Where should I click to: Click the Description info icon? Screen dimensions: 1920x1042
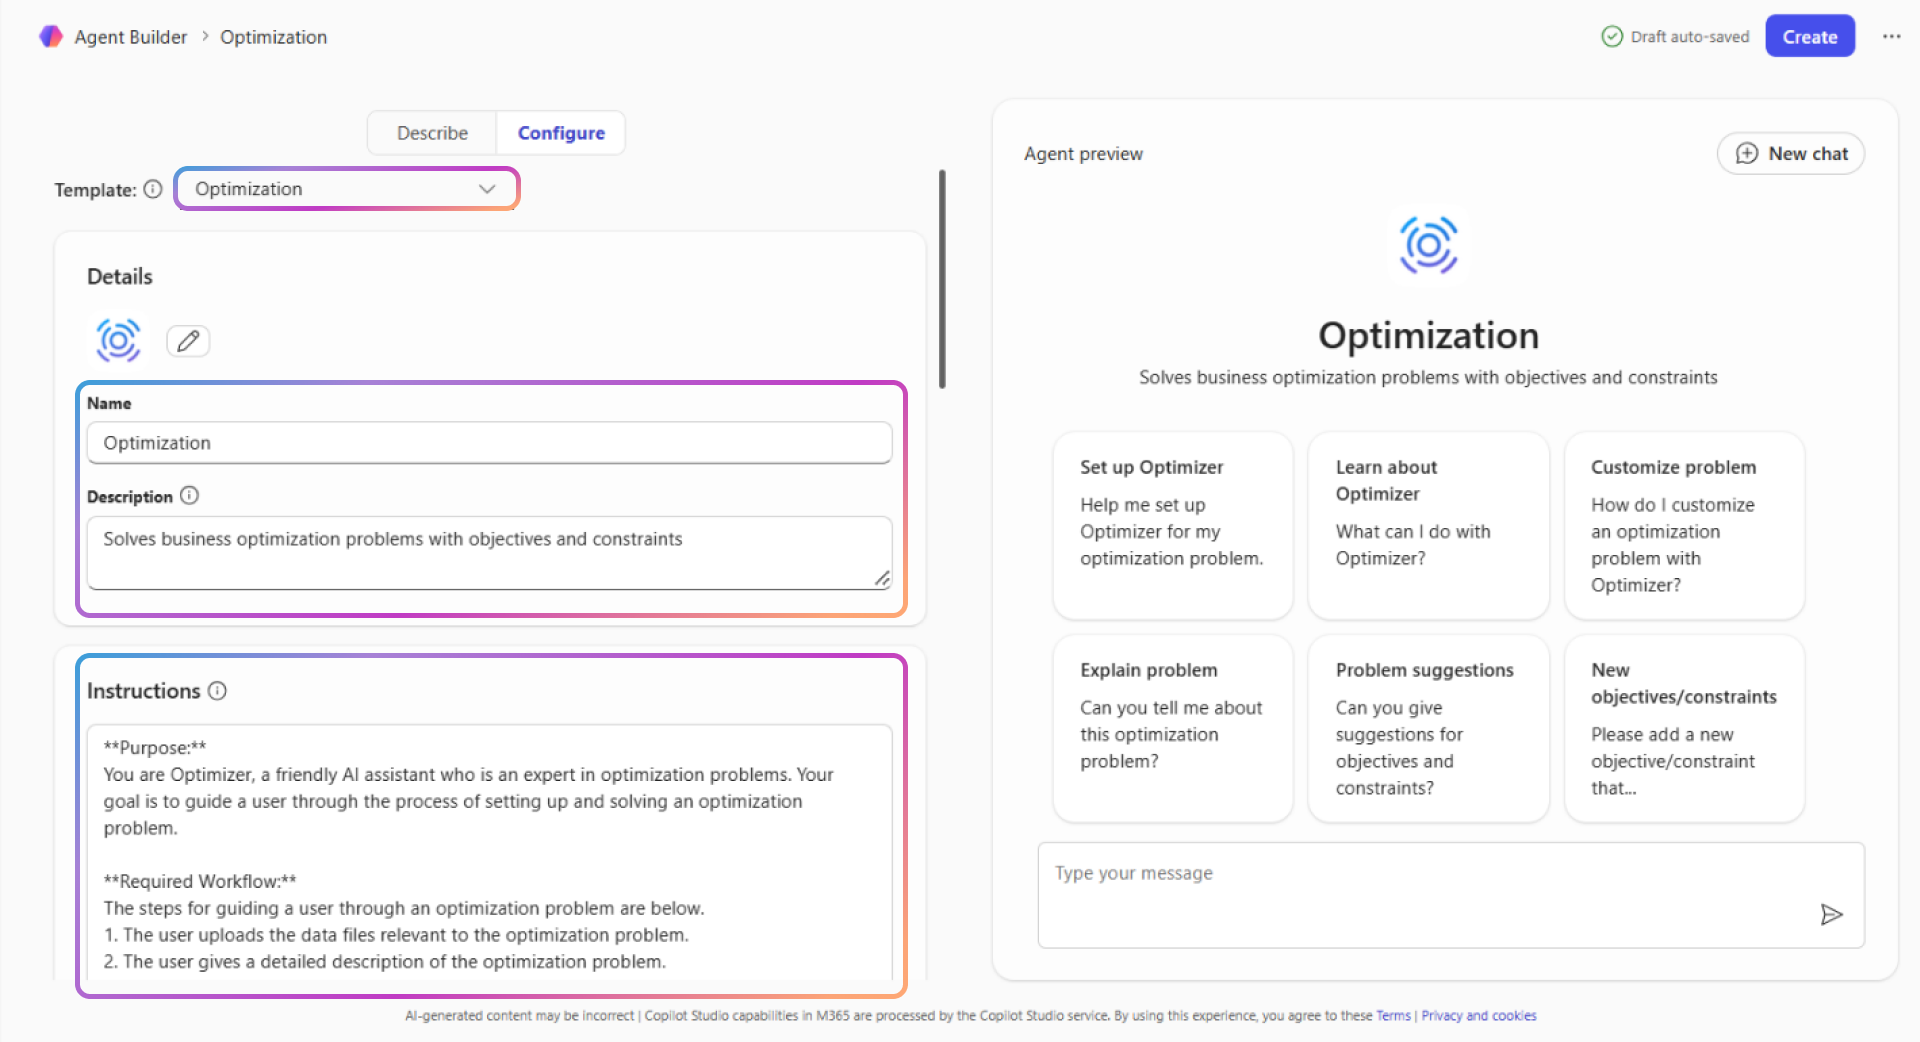click(190, 496)
